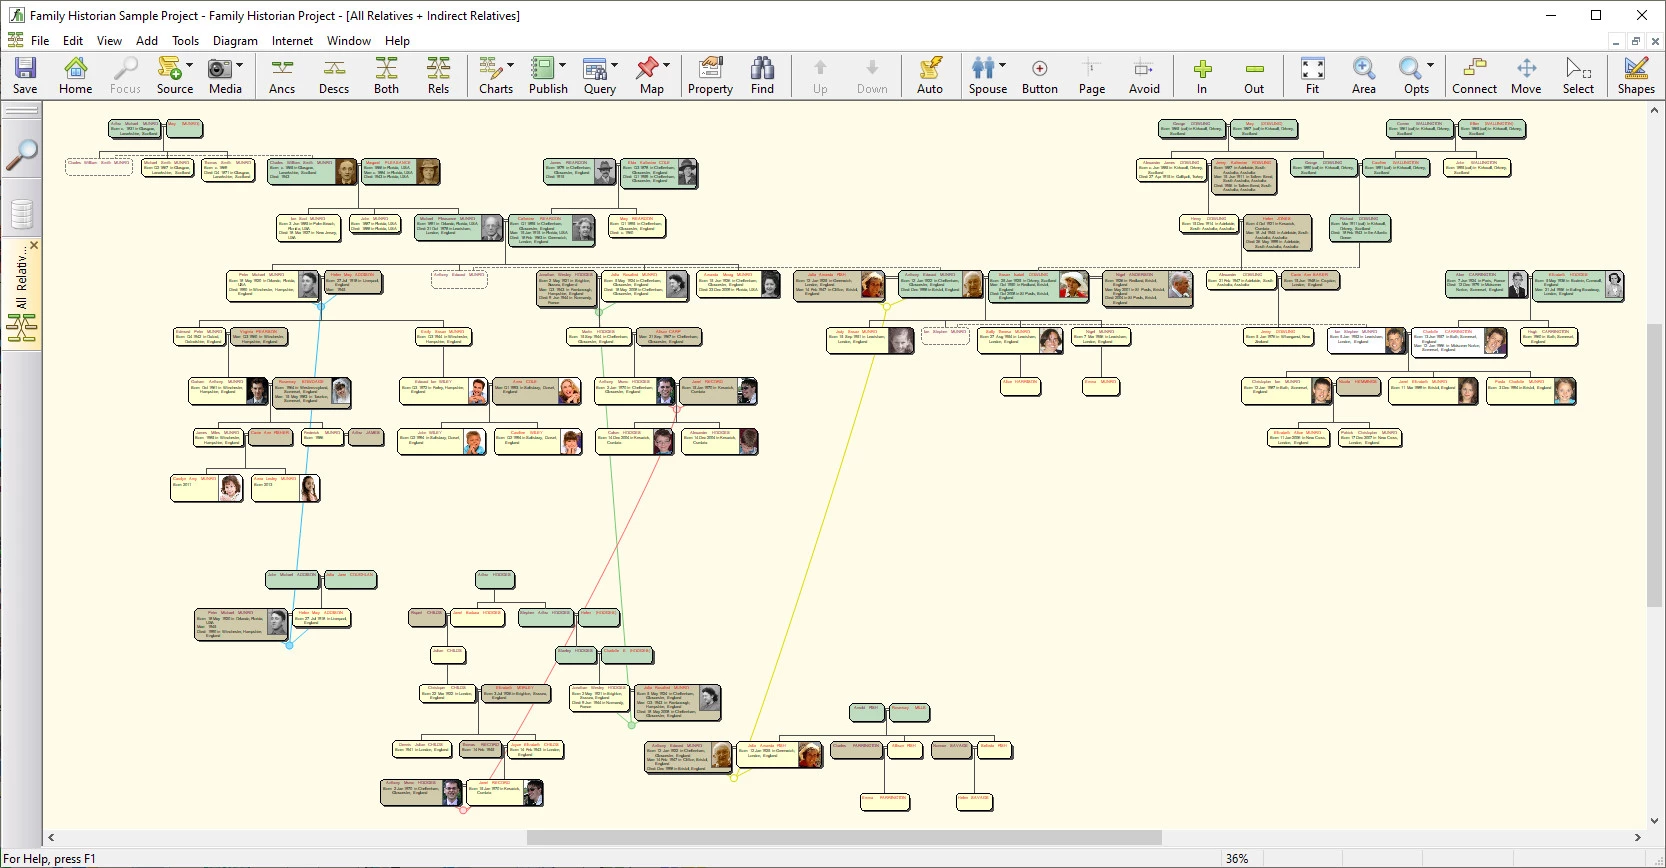
Task: Click the Find binoculars icon
Action: tap(762, 75)
